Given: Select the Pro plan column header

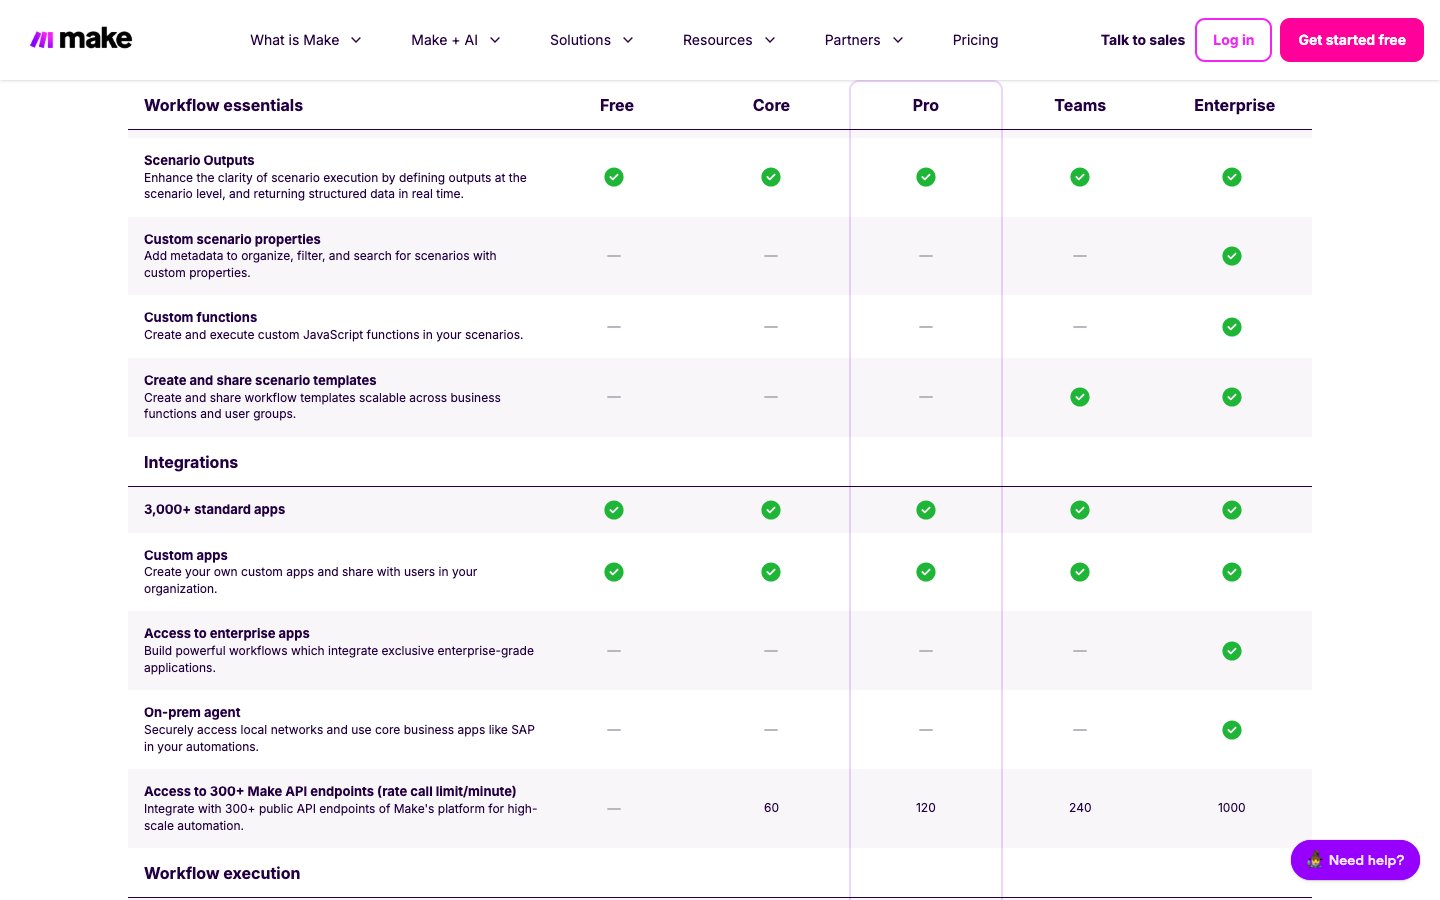Looking at the screenshot, I should tap(926, 105).
